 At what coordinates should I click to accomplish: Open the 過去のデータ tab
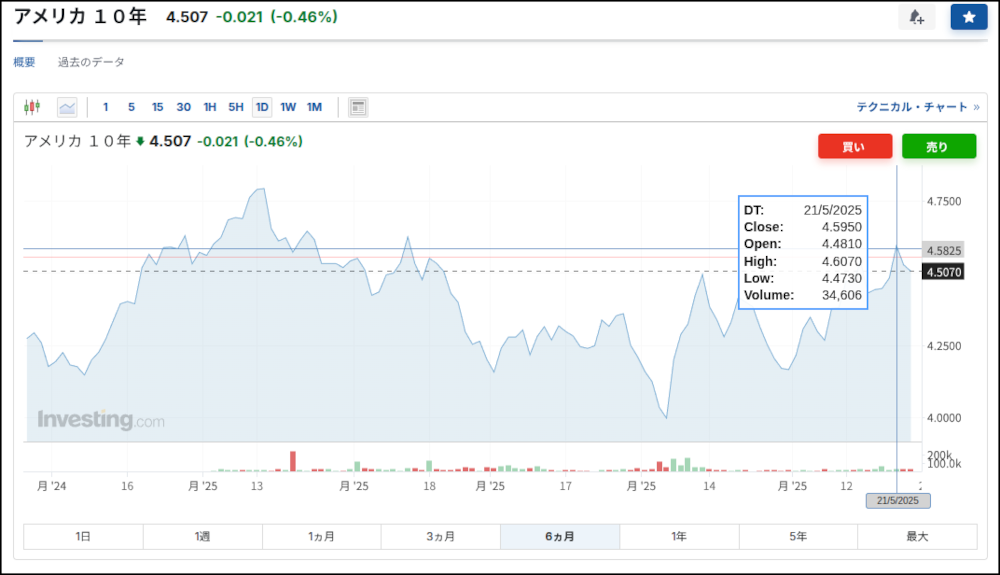[91, 62]
